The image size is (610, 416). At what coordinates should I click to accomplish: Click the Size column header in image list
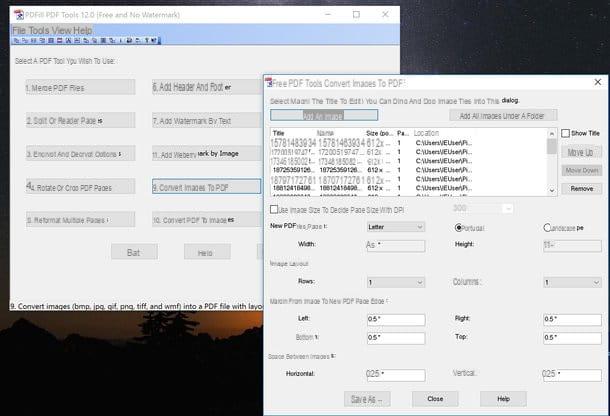click(380, 133)
